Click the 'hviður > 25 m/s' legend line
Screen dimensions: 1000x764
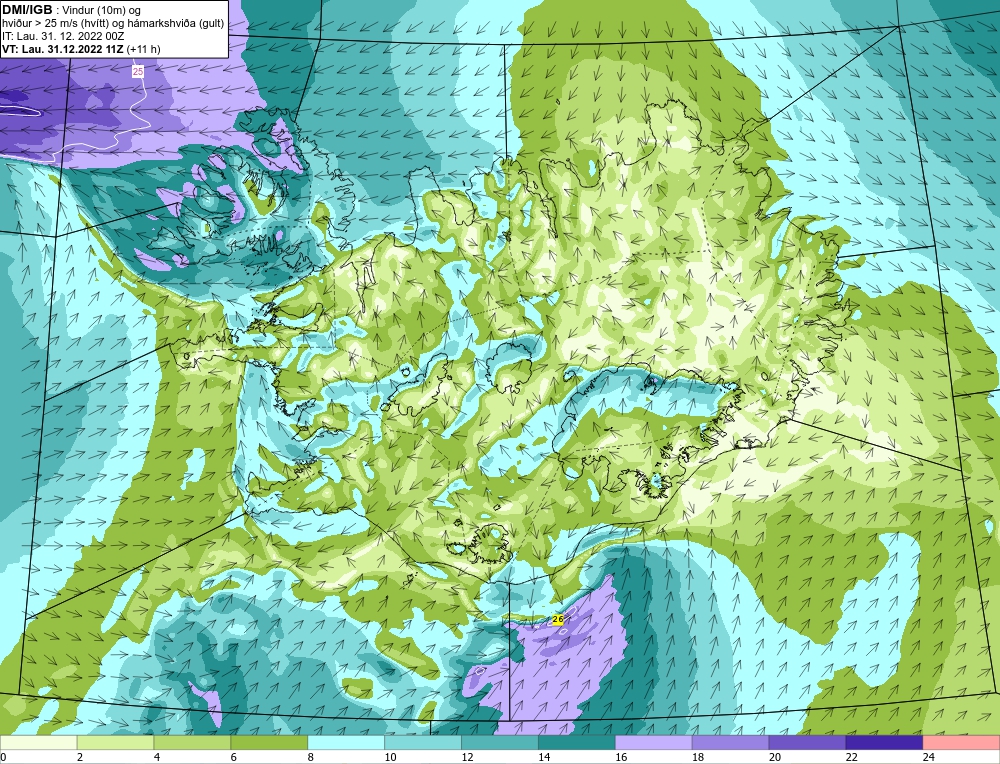(113, 24)
